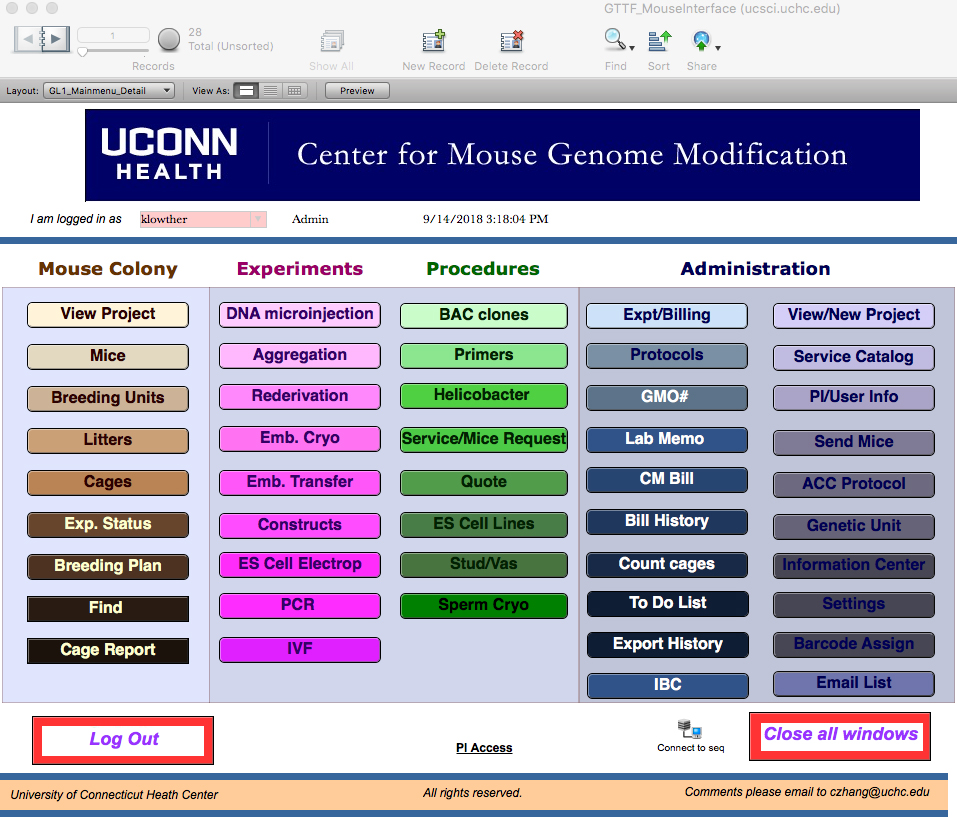Click the Preview button in the status toolbar
The width and height of the screenshot is (957, 818).
pos(355,90)
